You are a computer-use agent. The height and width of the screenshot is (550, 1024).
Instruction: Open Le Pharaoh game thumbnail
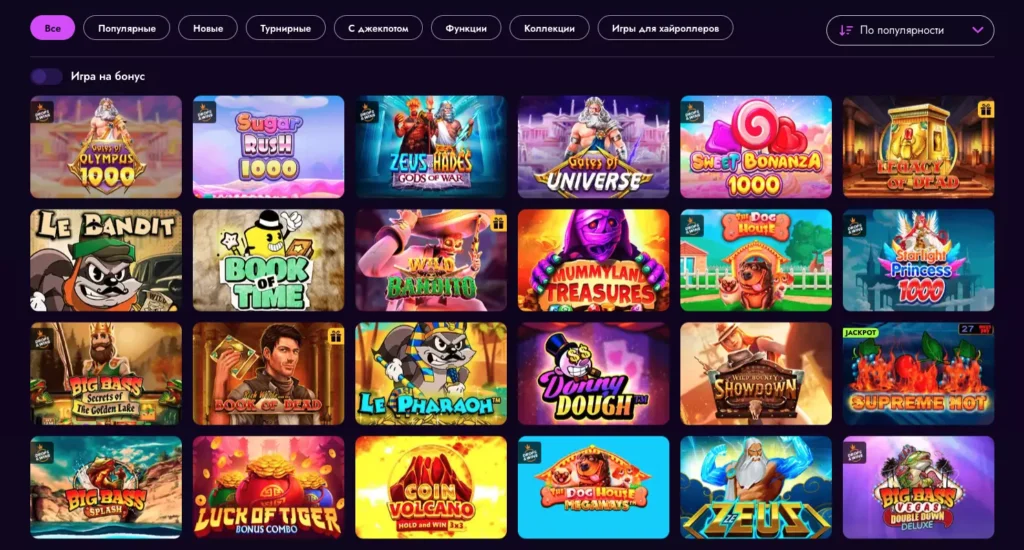[x=431, y=374]
